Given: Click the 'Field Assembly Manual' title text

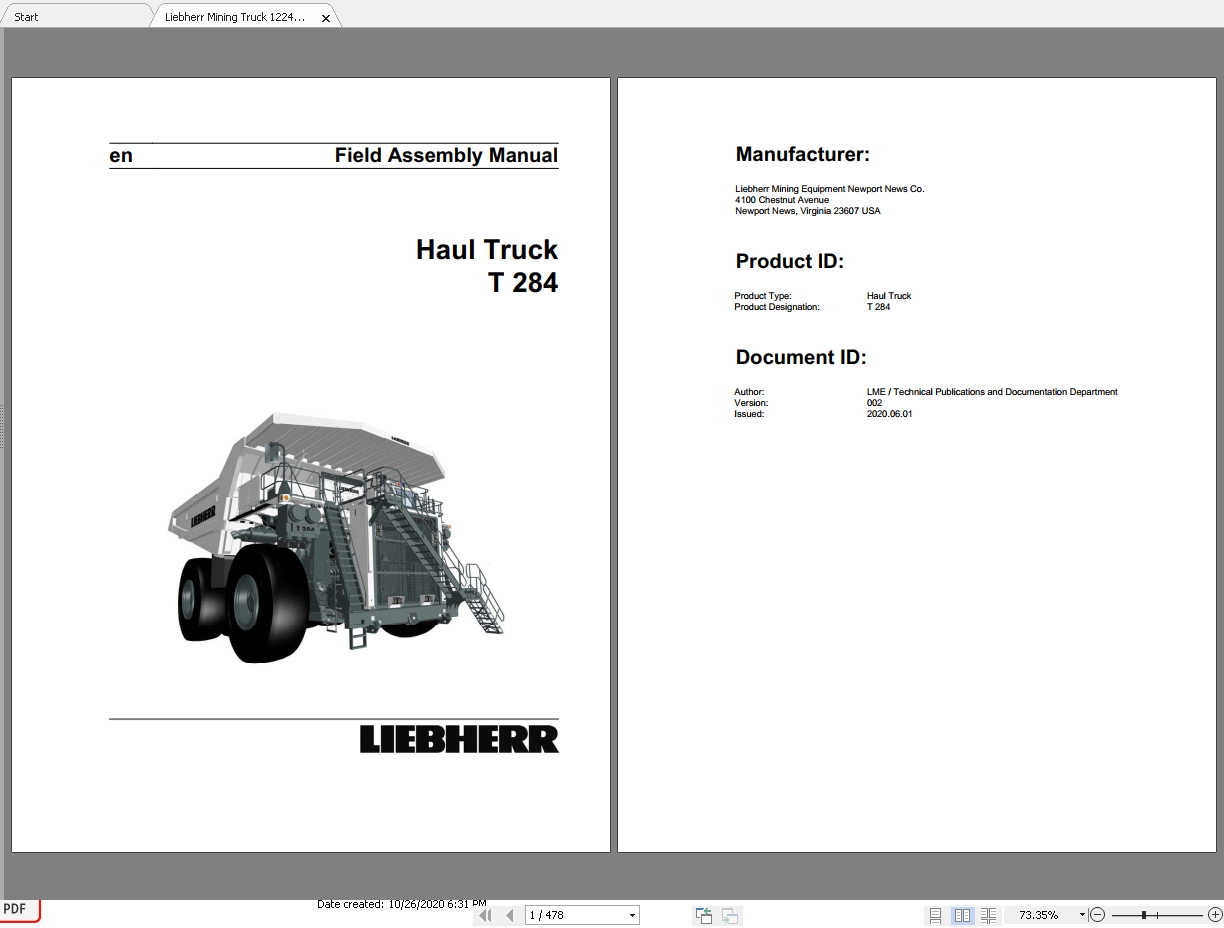Looking at the screenshot, I should tap(446, 155).
